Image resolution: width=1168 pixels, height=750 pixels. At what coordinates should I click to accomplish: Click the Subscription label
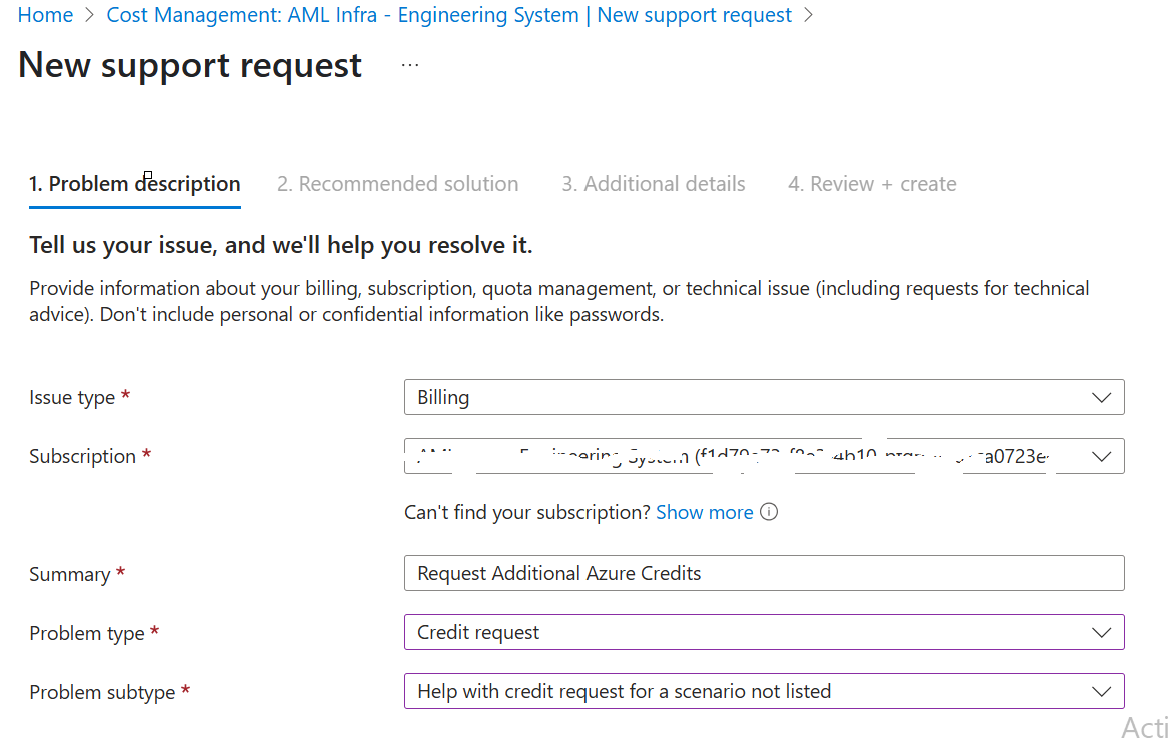(83, 457)
